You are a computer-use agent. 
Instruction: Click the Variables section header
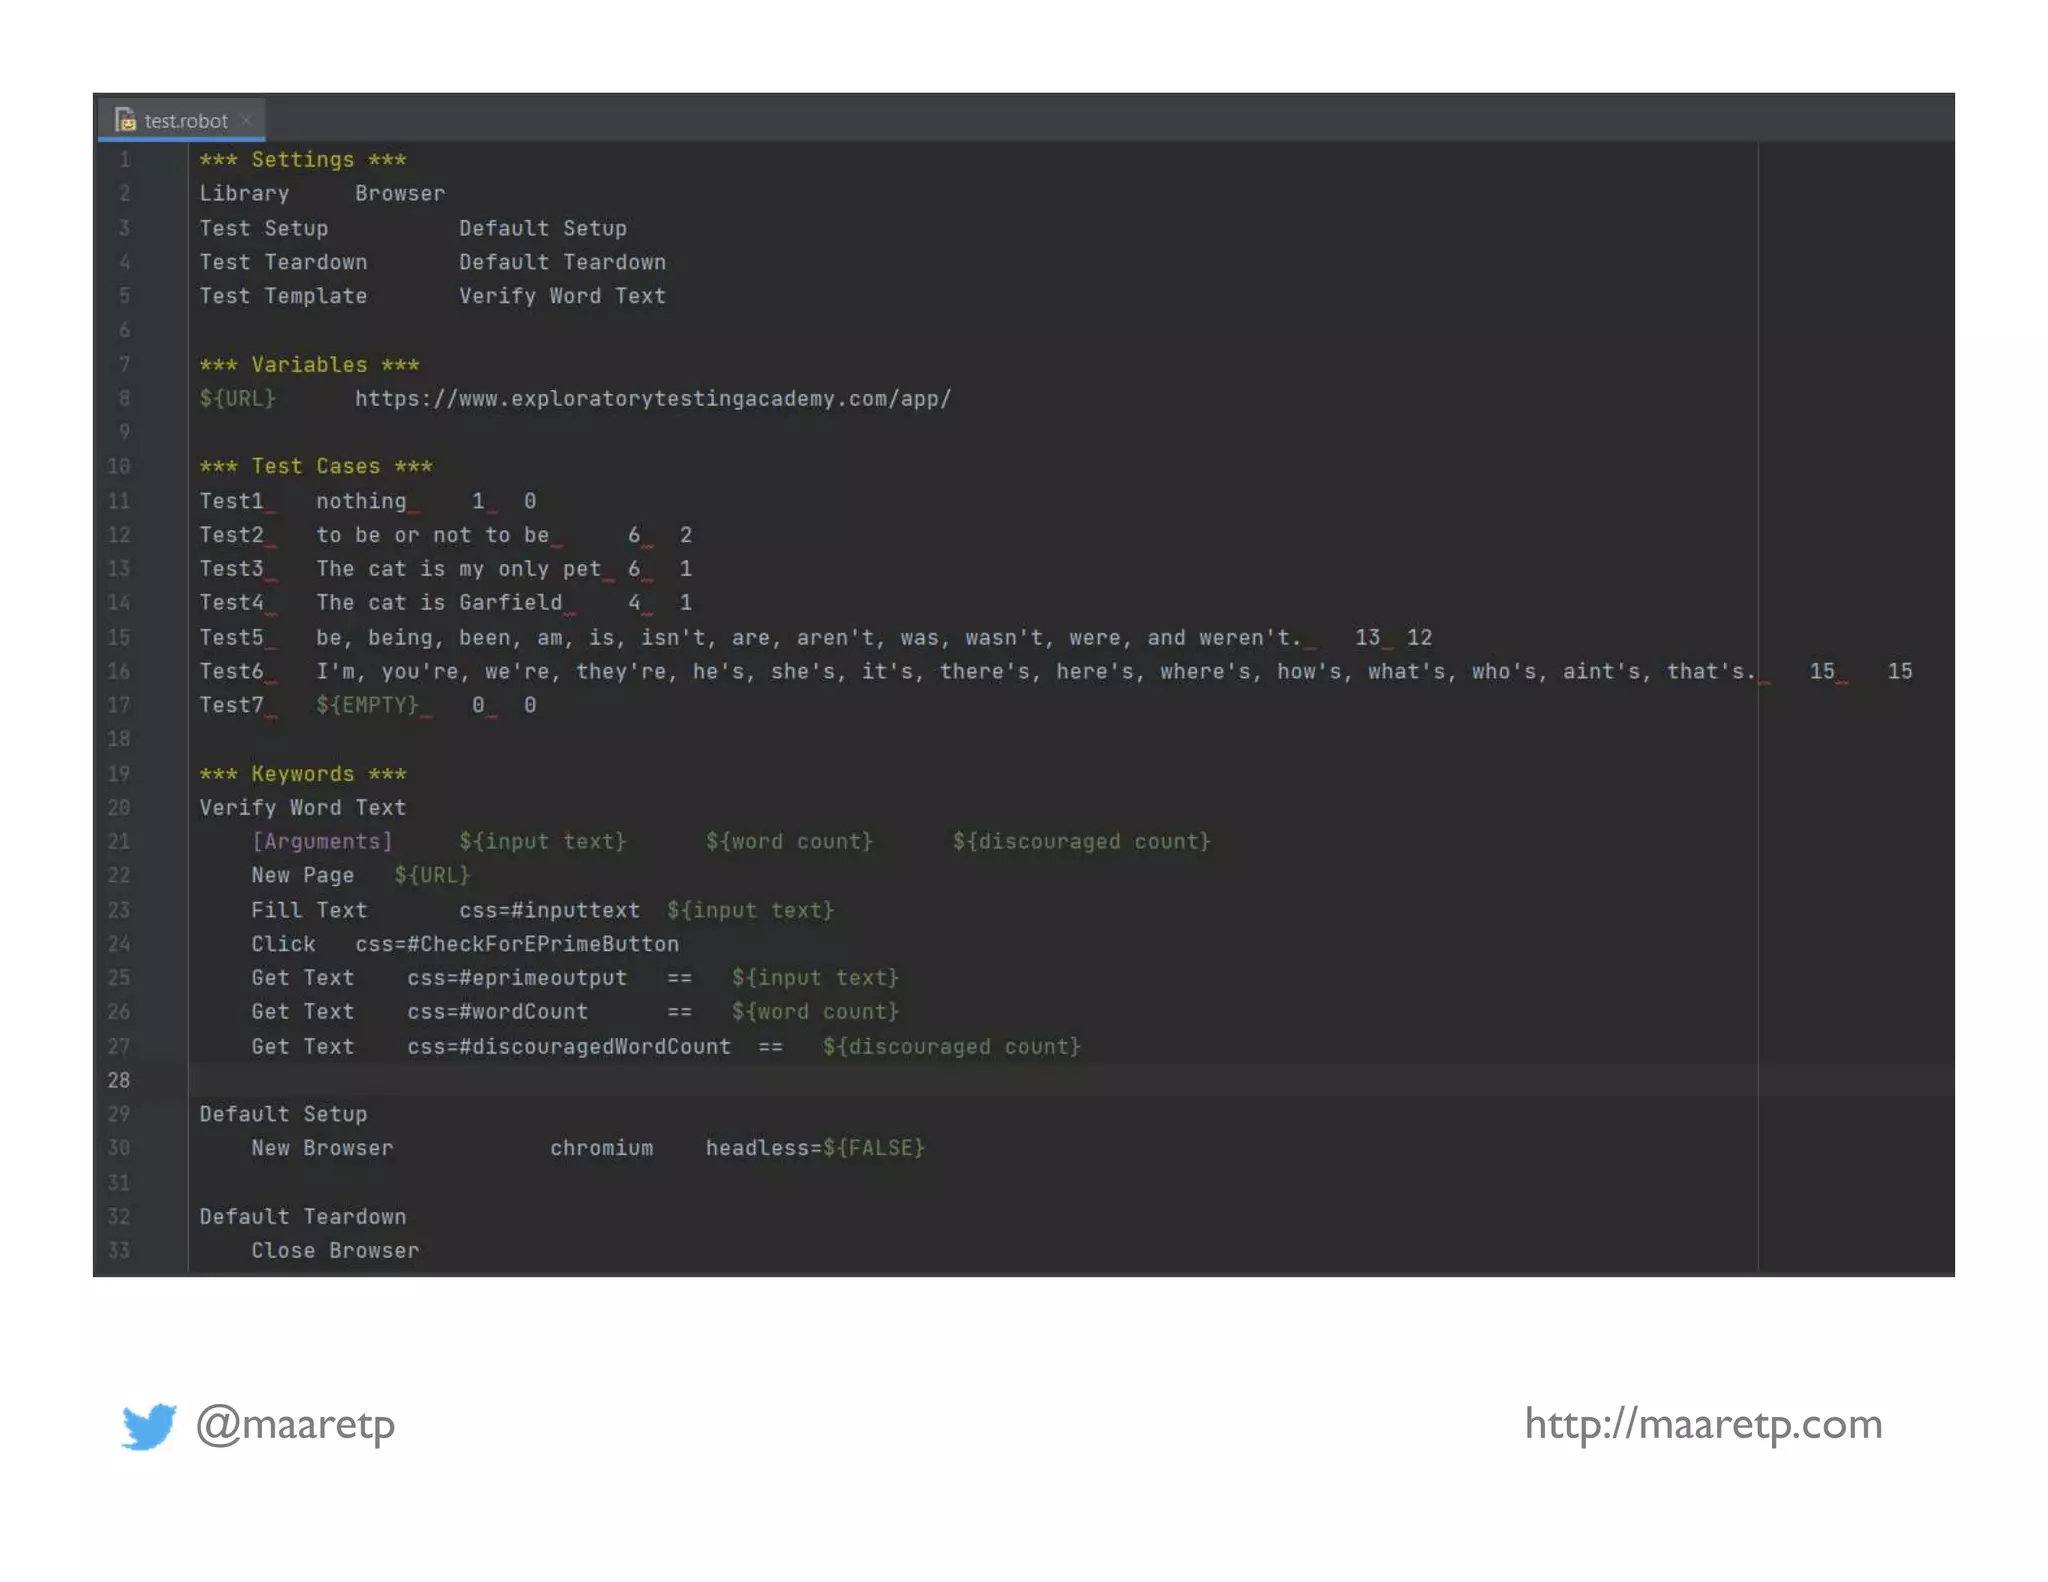tap(308, 365)
